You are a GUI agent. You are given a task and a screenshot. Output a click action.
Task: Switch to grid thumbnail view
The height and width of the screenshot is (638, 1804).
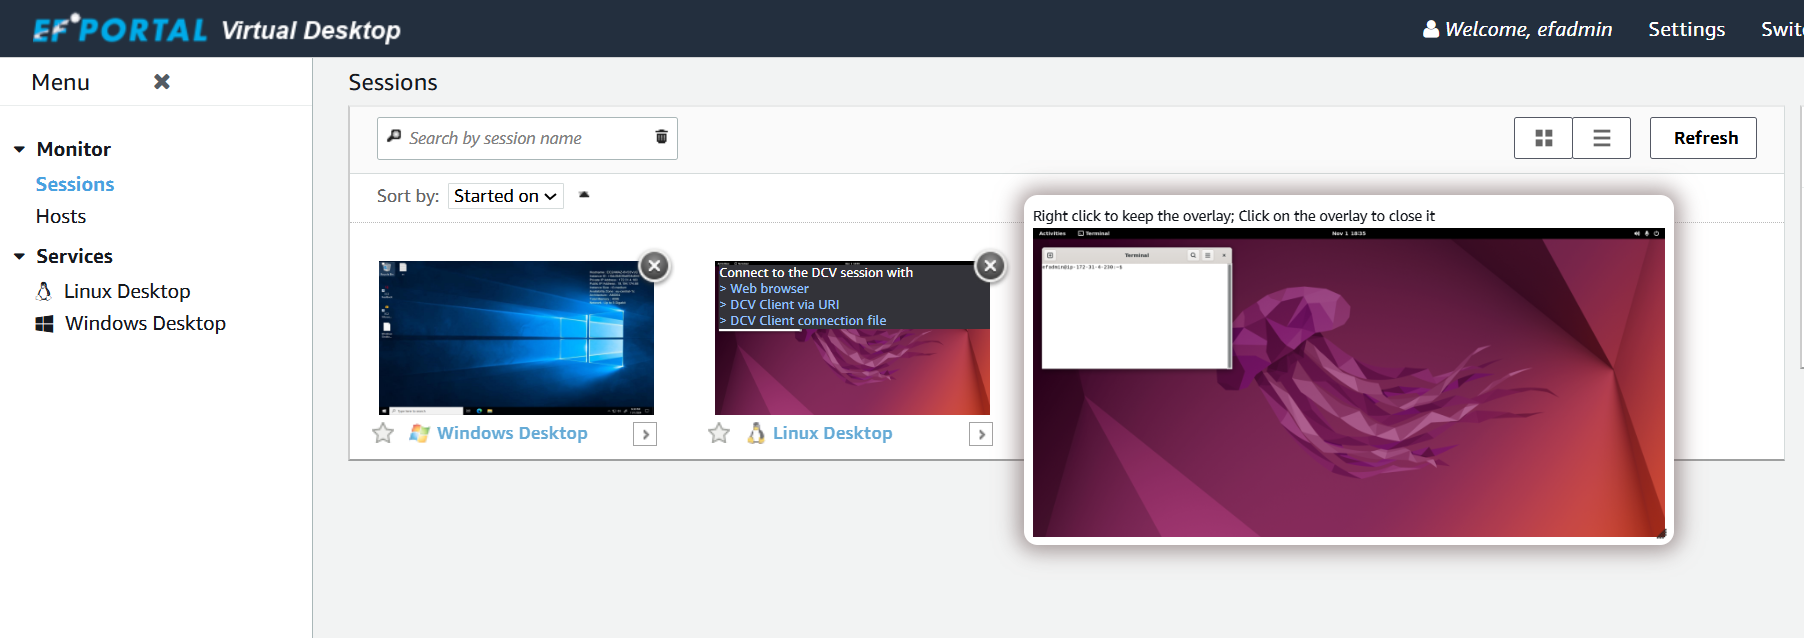tap(1543, 138)
